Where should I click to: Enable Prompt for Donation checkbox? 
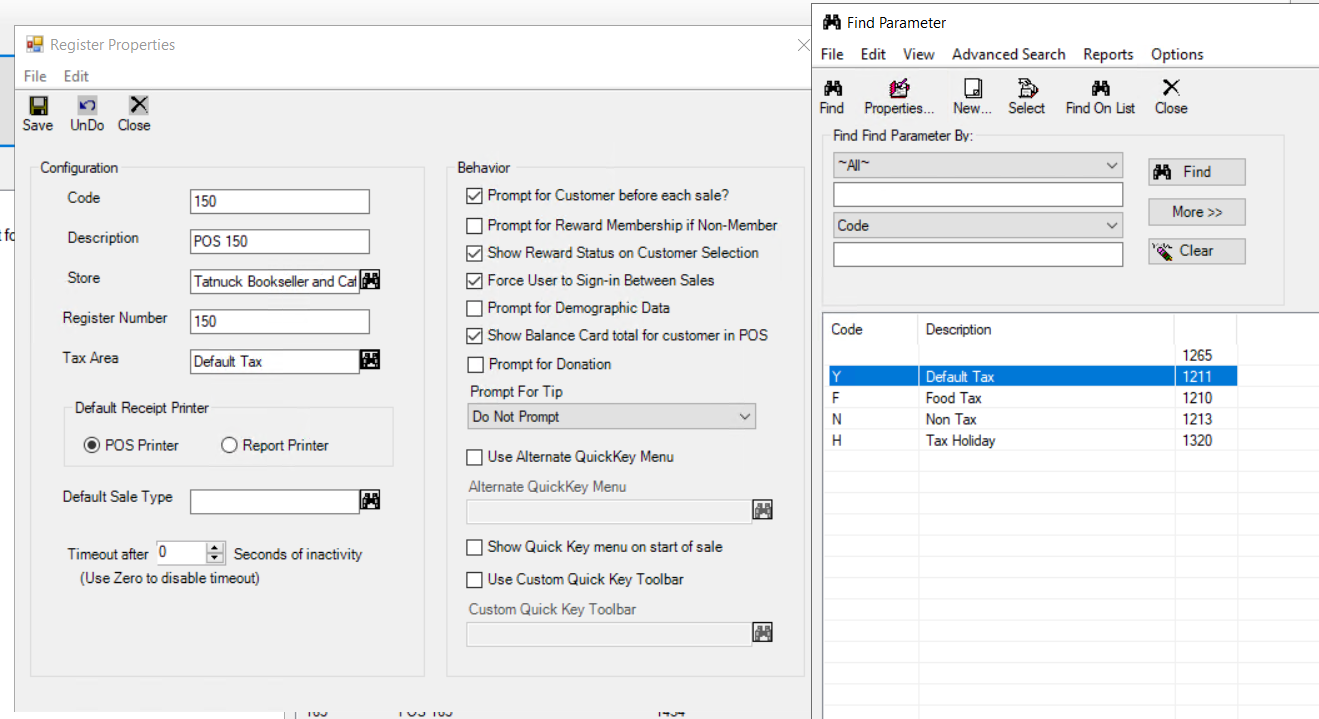475,364
